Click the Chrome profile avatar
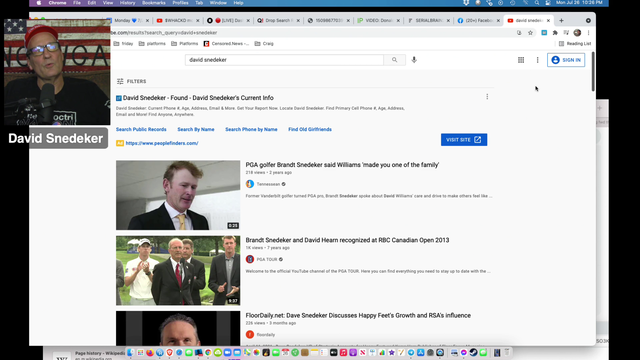Image resolution: width=640 pixels, height=360 pixels. pyautogui.click(x=577, y=33)
